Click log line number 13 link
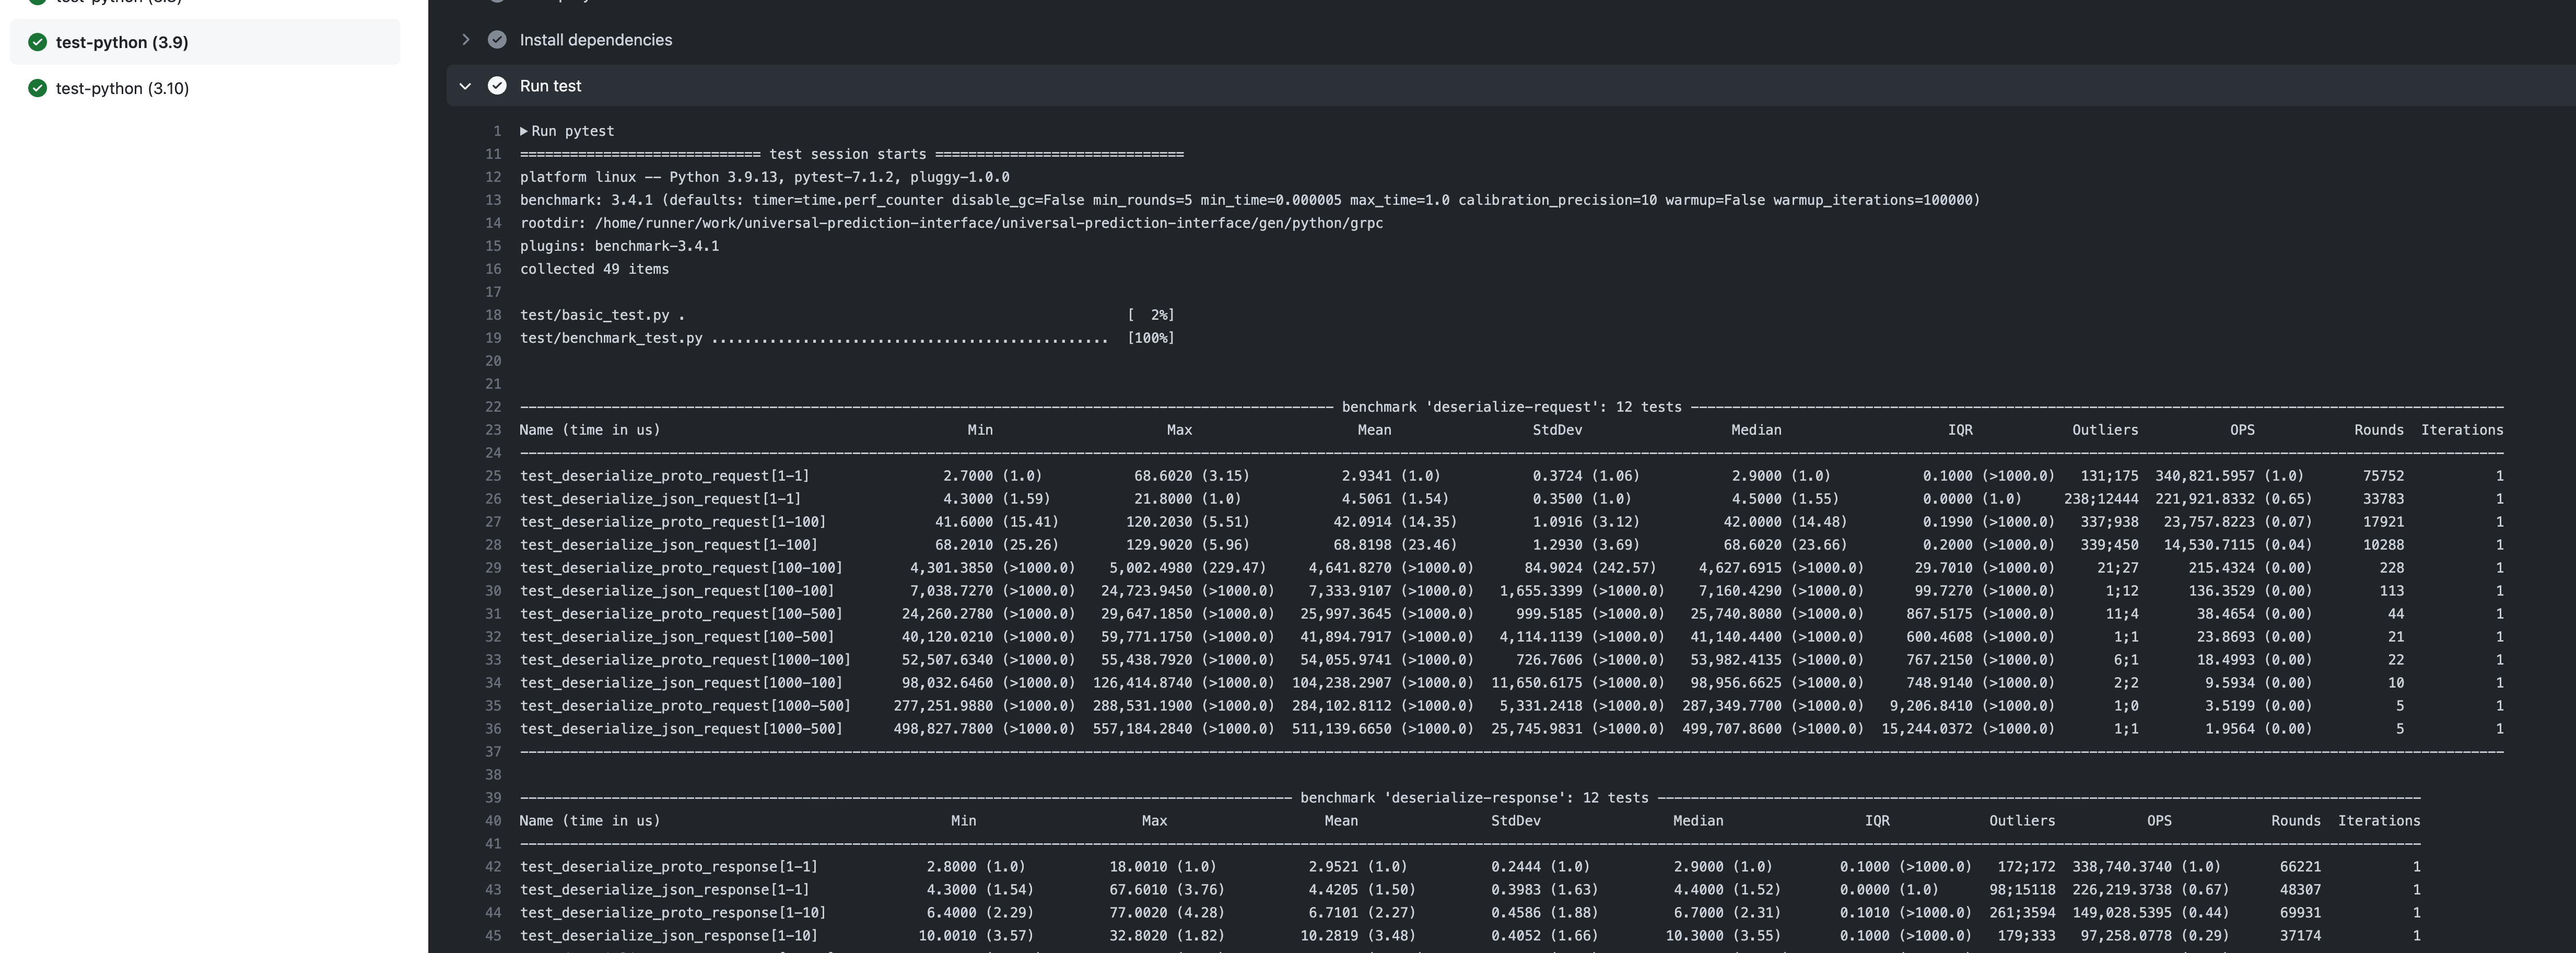2576x953 pixels. pyautogui.click(x=493, y=200)
